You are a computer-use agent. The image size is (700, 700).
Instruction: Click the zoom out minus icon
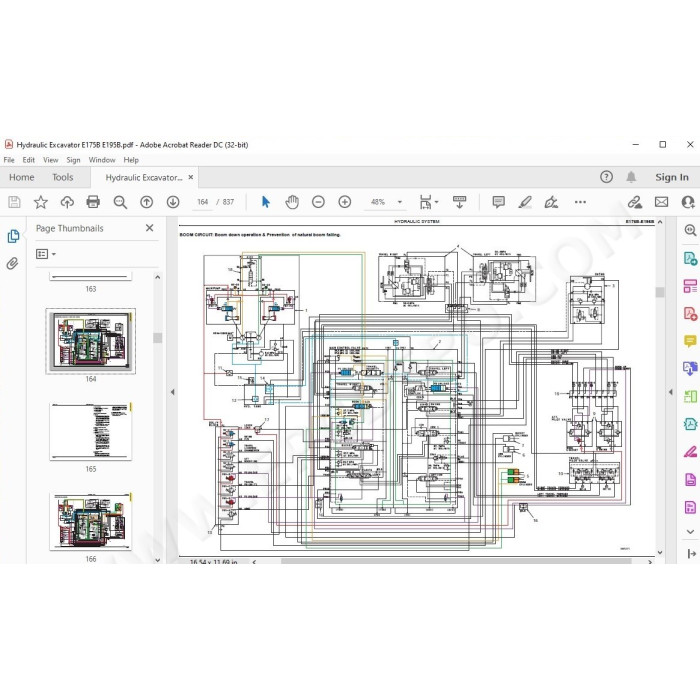318,202
